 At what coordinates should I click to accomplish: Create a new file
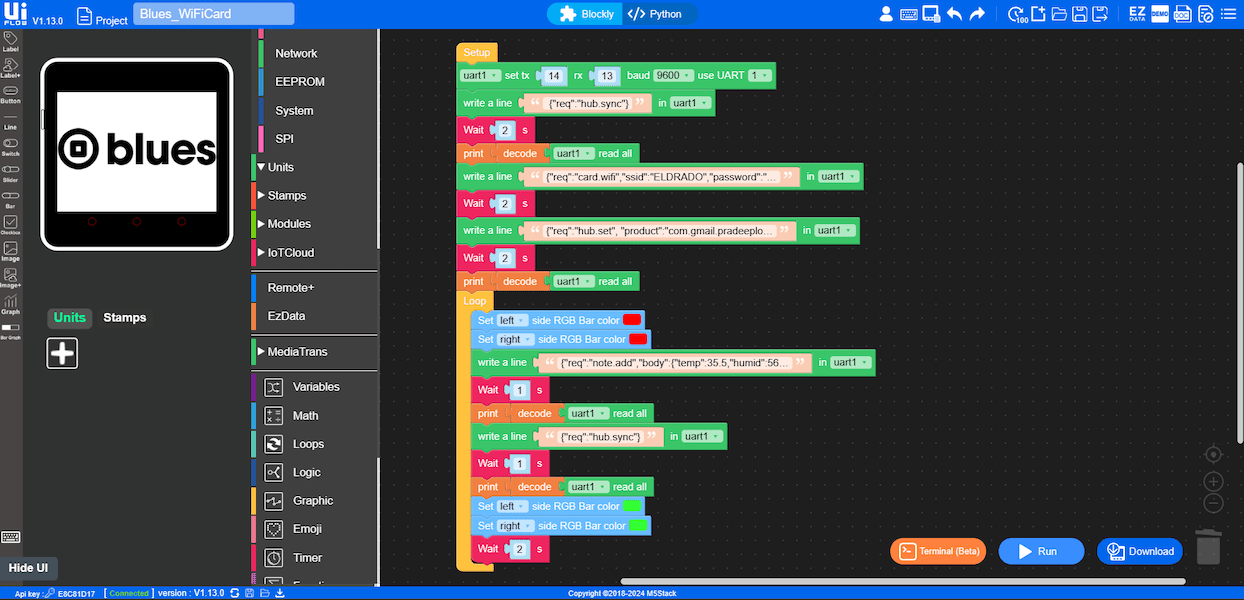[1038, 14]
